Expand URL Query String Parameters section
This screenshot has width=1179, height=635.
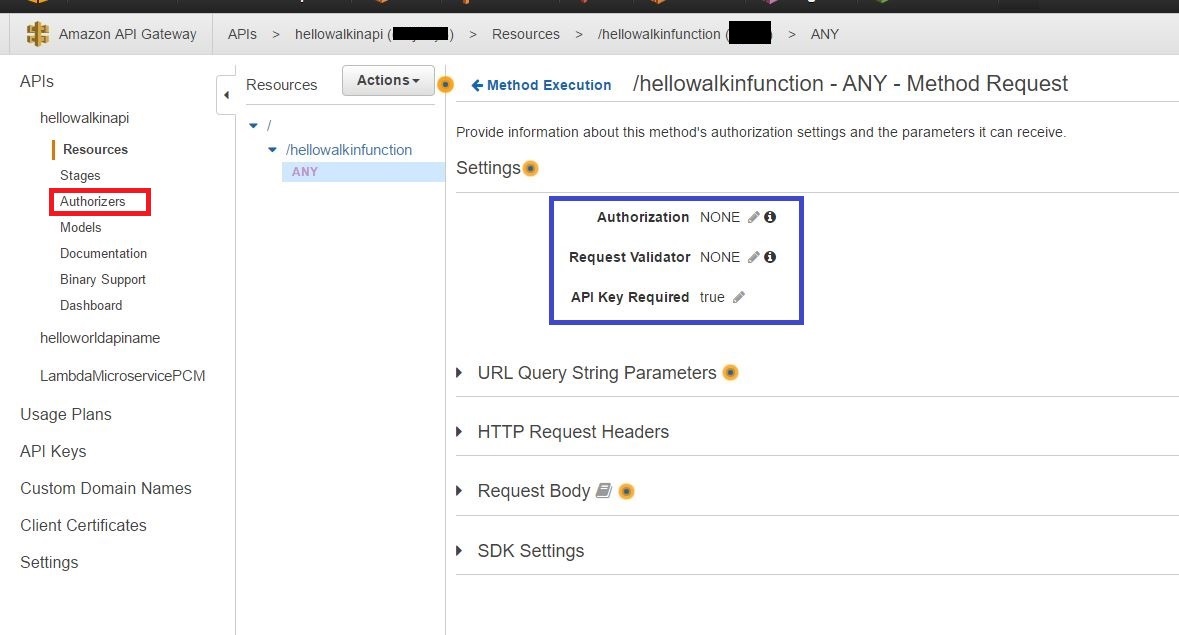coord(459,373)
